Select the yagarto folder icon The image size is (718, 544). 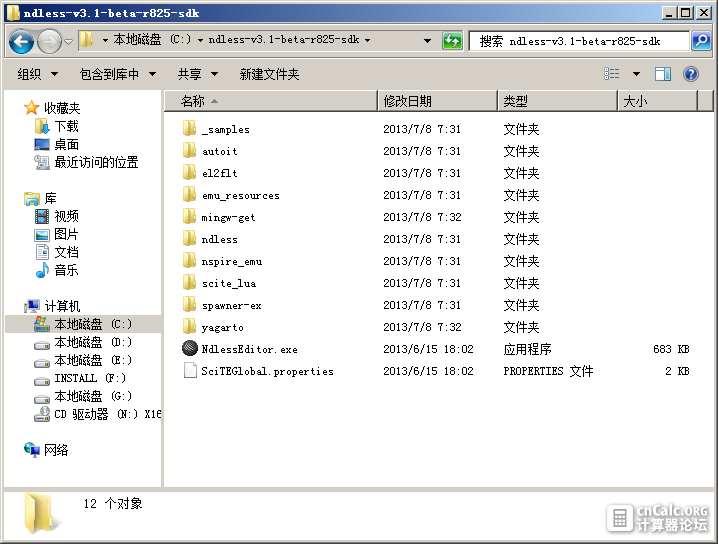[189, 326]
